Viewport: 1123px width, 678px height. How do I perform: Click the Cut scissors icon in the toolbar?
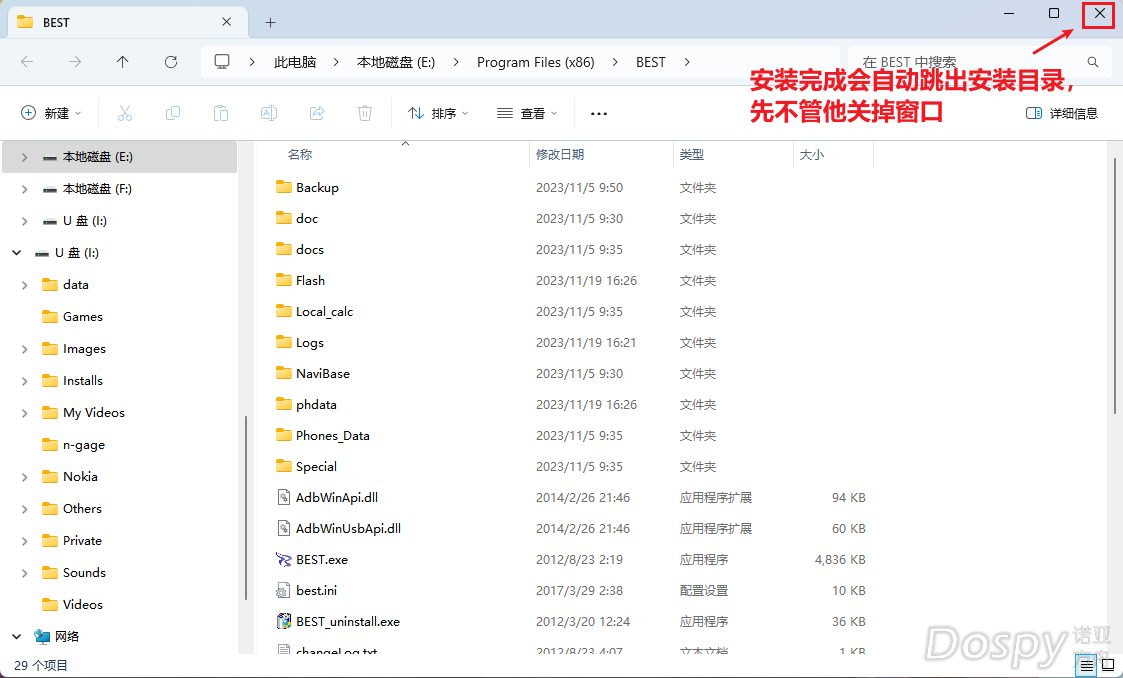pos(125,113)
